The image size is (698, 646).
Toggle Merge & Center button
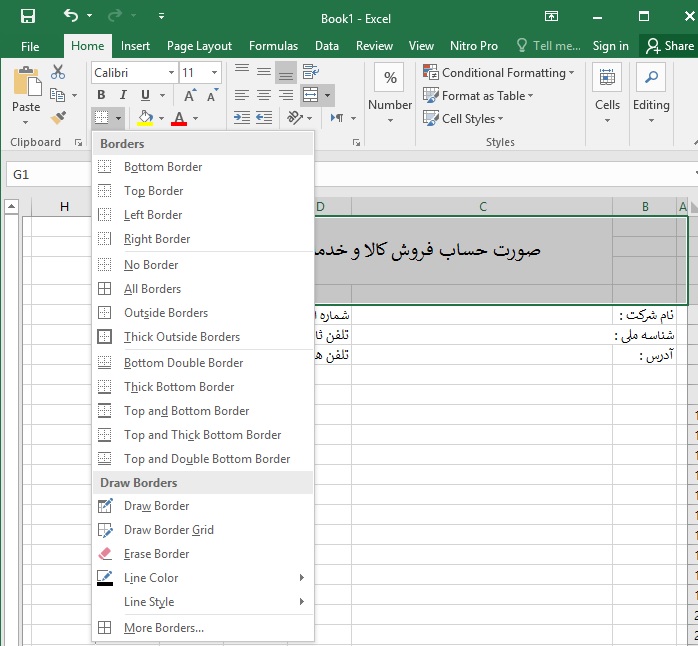[x=310, y=95]
